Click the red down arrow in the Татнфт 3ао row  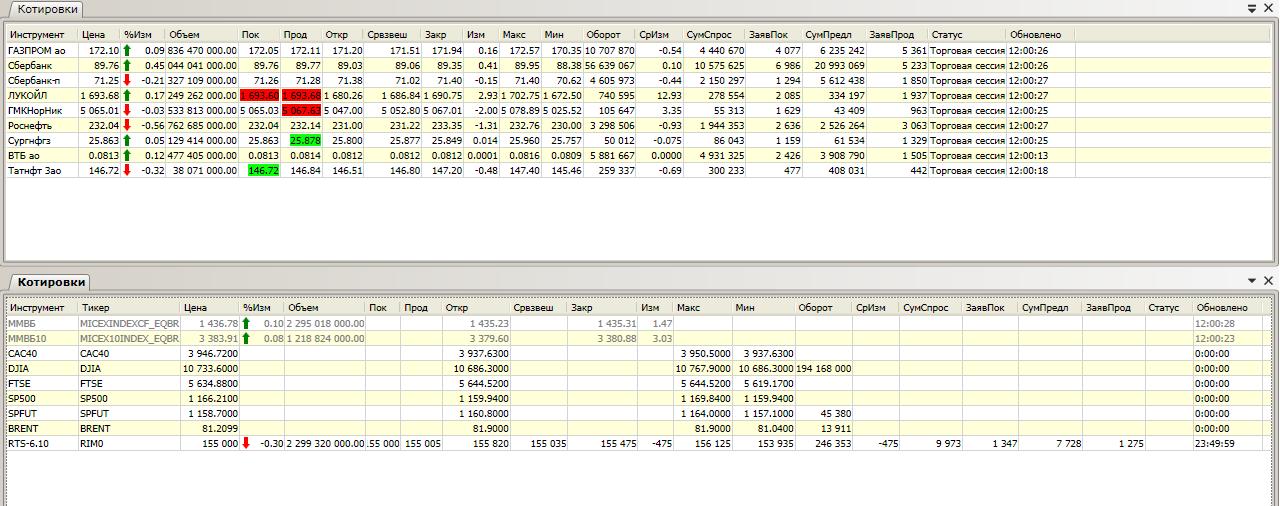pos(127,170)
